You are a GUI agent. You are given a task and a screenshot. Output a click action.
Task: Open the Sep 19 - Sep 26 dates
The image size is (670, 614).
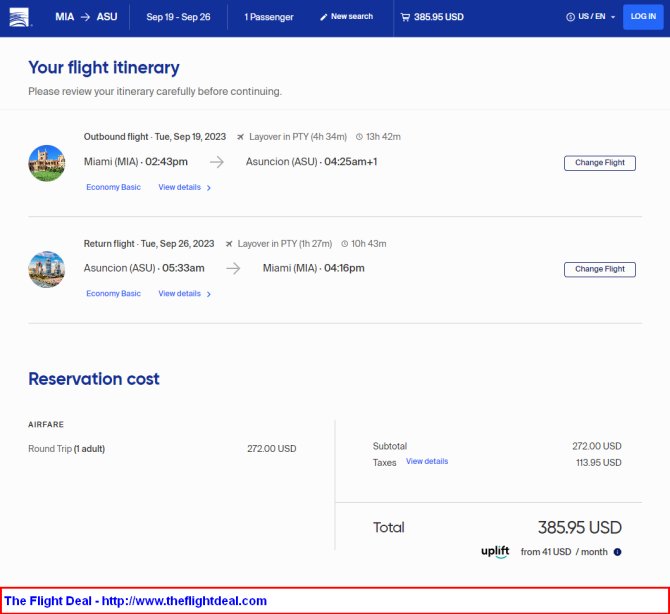(178, 17)
